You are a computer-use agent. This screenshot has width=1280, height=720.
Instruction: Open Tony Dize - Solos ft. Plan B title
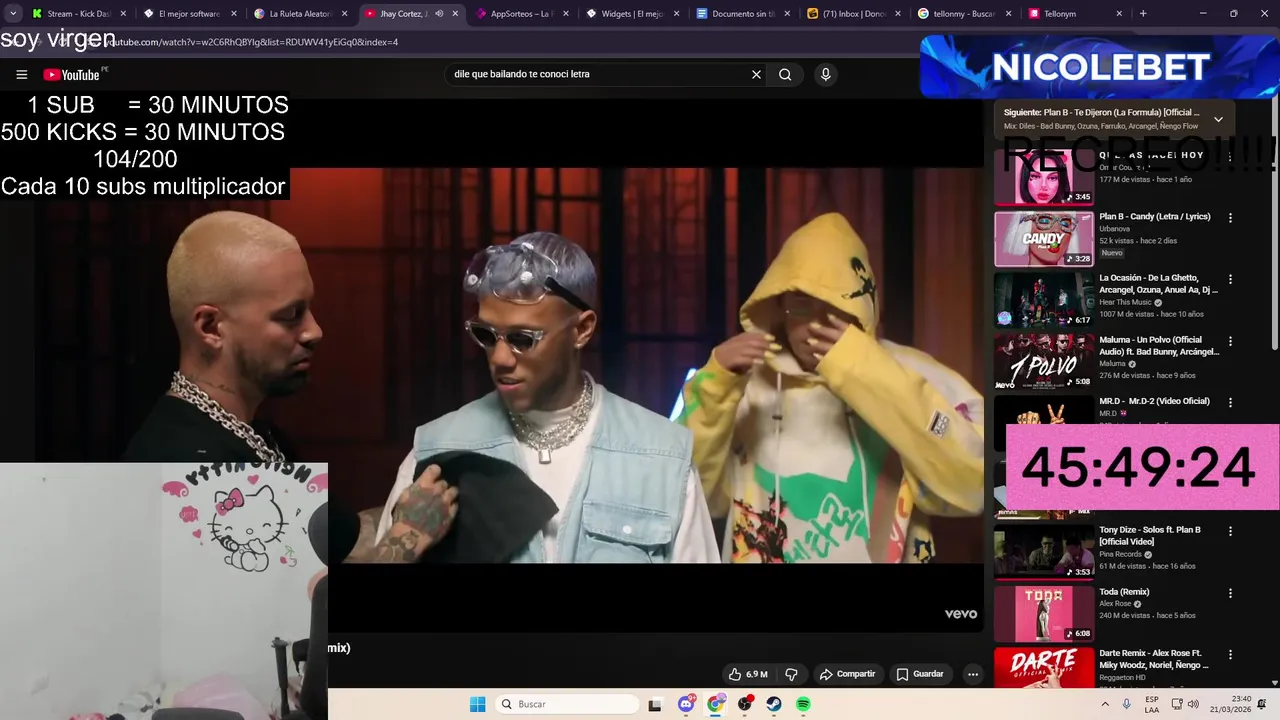(x=1149, y=536)
